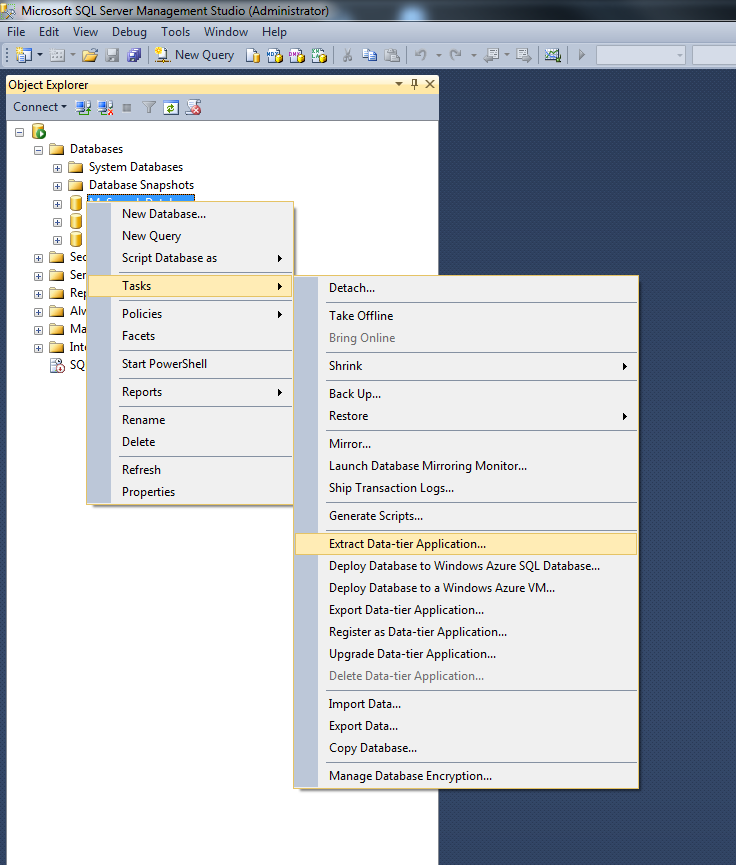
Task: Select Database Snapshots in the tree
Action: click(x=141, y=185)
